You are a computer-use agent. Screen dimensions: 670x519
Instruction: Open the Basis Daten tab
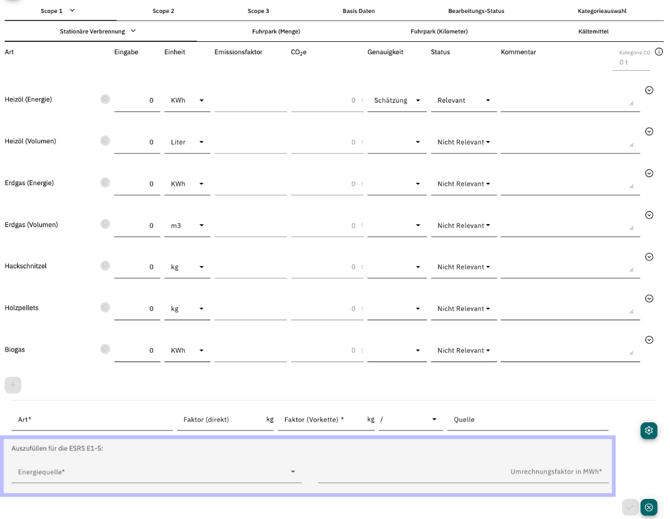tap(359, 11)
